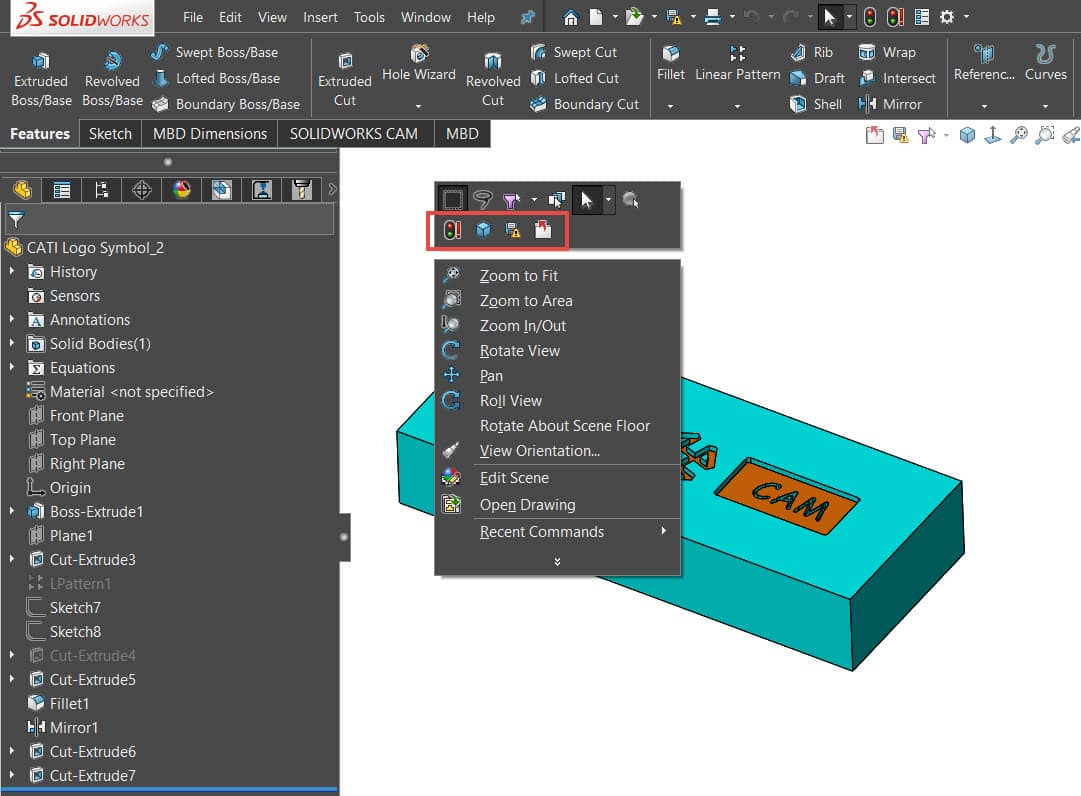Open the DimXpertManager tab icon

[142, 190]
